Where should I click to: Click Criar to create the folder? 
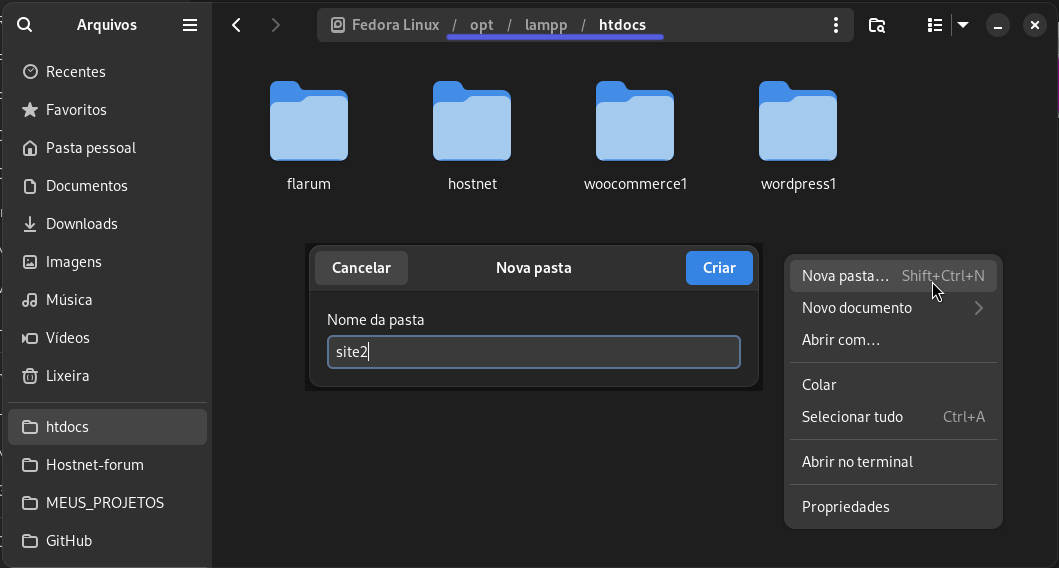(x=719, y=268)
